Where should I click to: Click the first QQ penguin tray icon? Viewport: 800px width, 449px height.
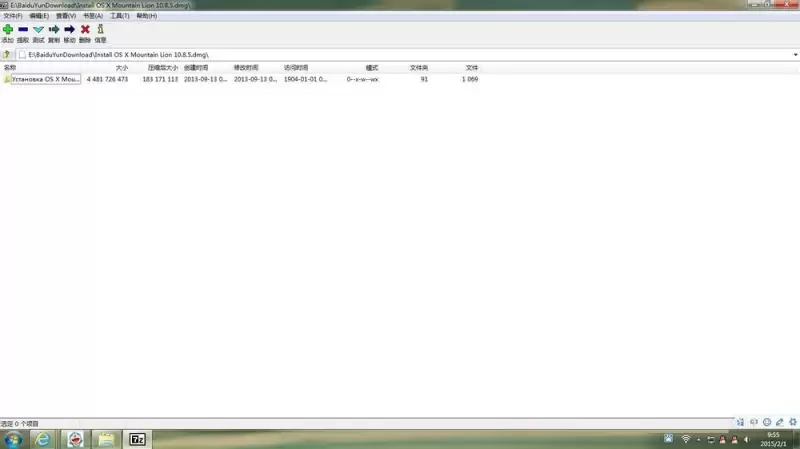722,439
